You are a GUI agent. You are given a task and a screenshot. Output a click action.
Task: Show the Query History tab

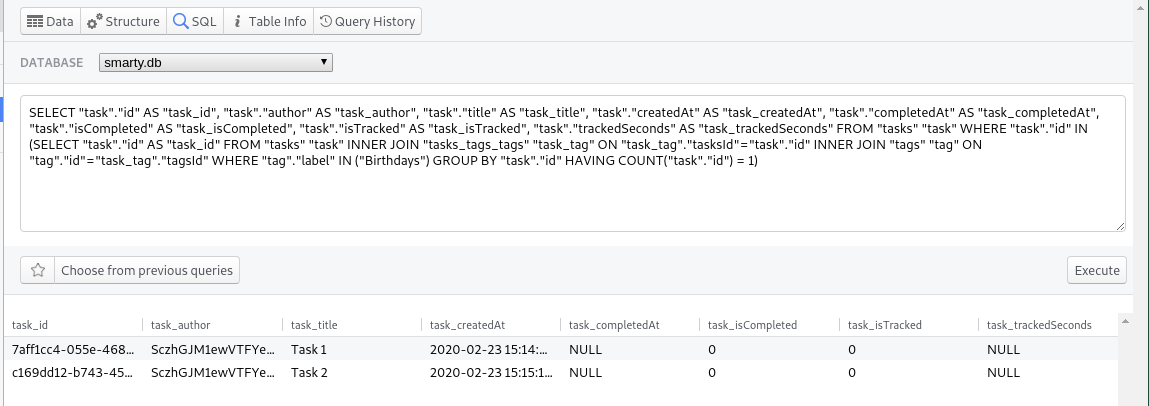click(367, 21)
